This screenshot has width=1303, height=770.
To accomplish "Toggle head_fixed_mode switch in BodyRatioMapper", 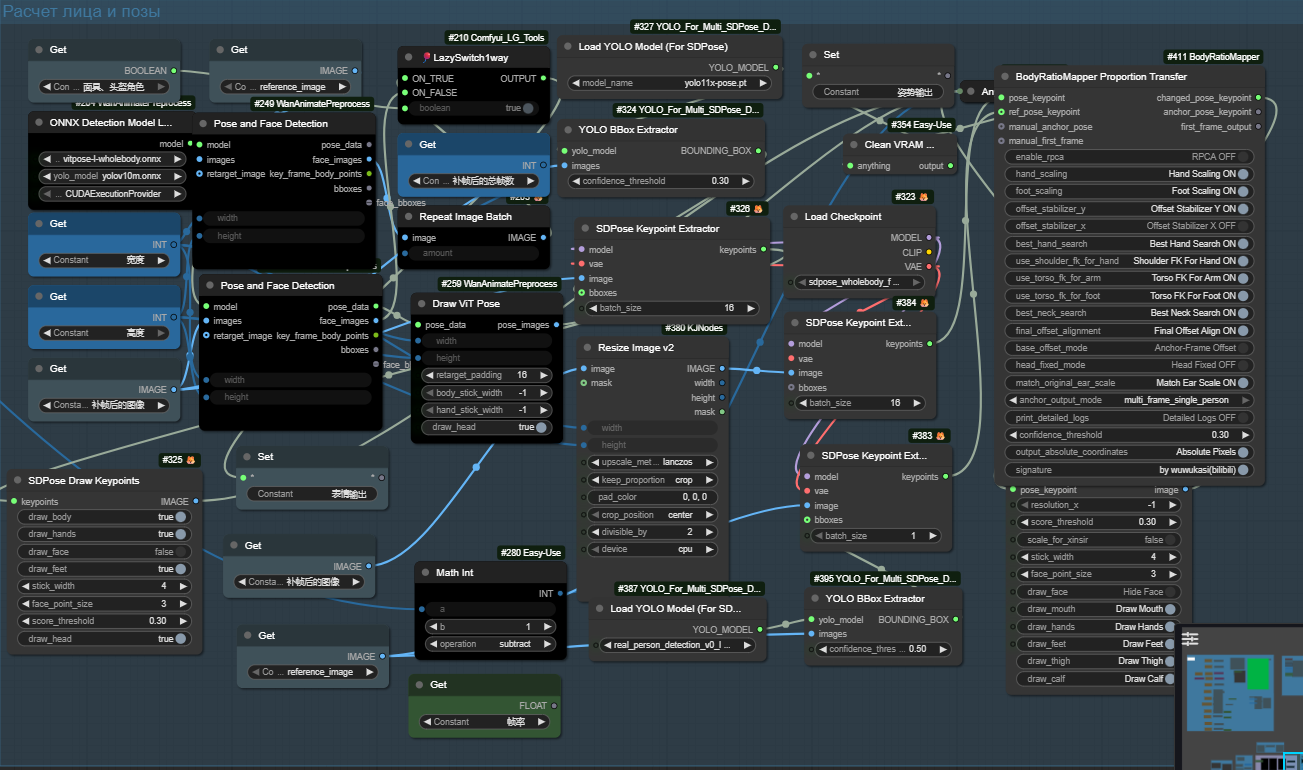I will click(x=1243, y=365).
